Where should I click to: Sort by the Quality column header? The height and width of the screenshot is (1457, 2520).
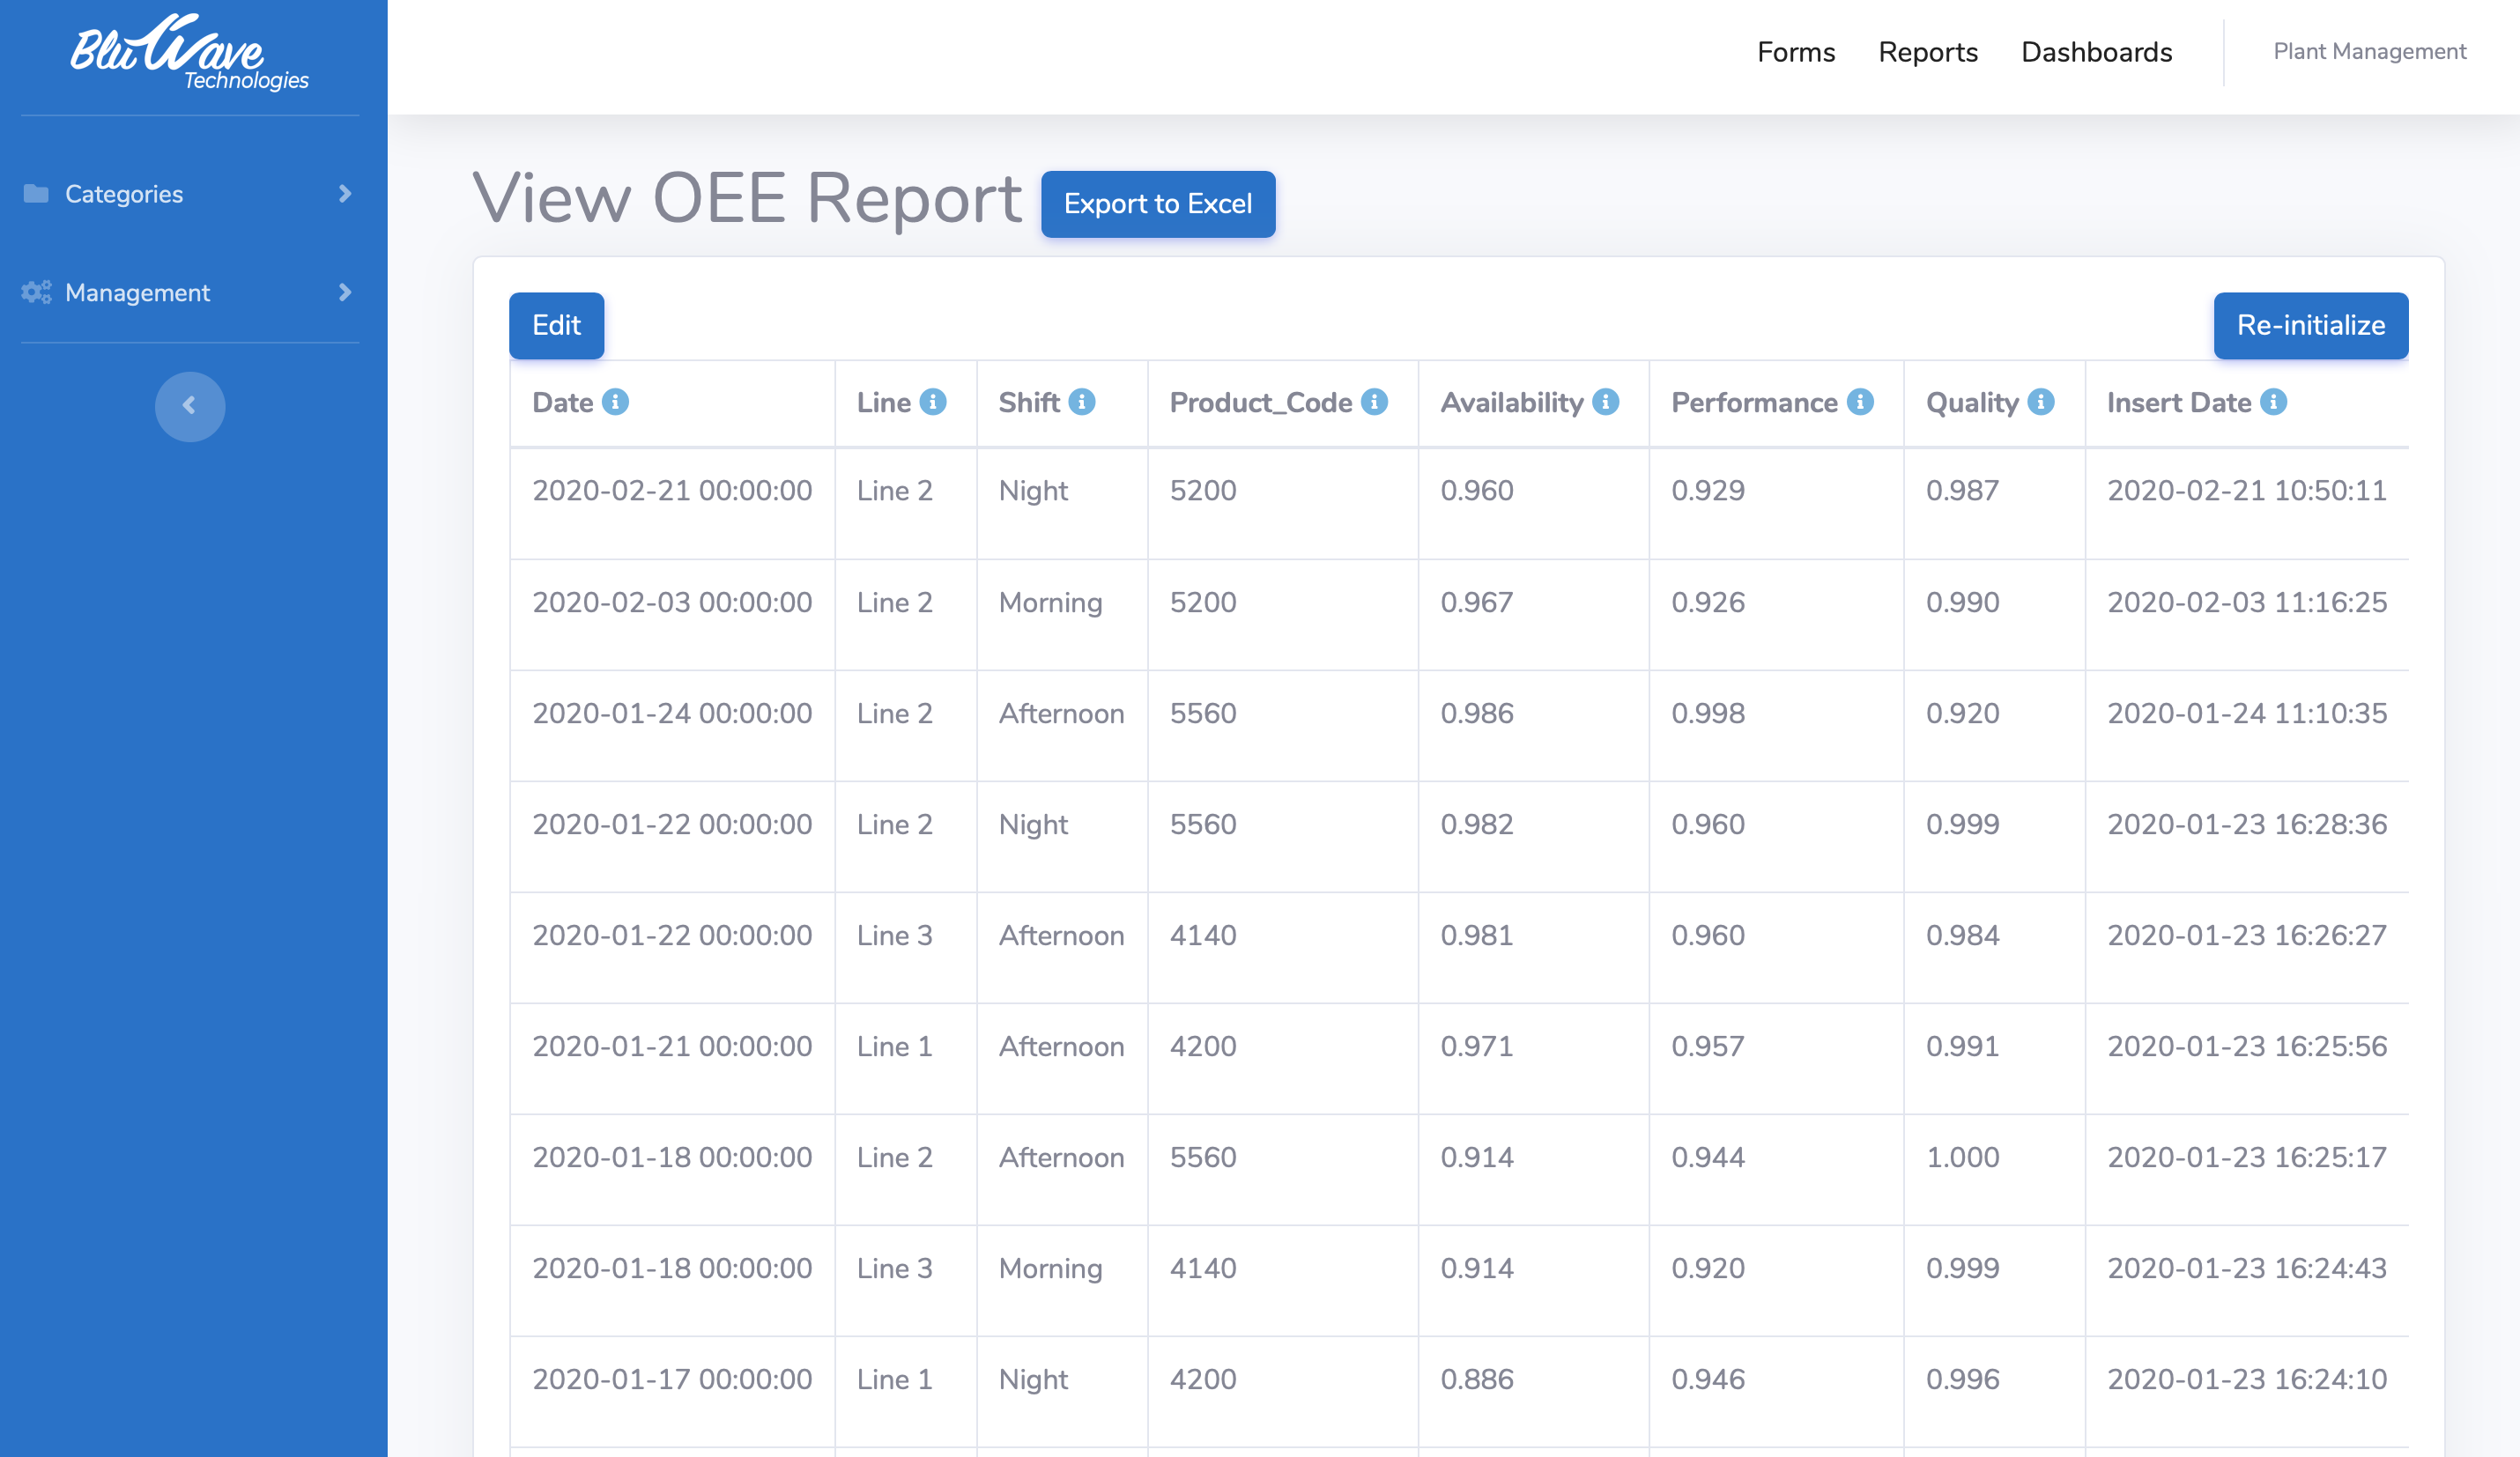[x=1972, y=402]
